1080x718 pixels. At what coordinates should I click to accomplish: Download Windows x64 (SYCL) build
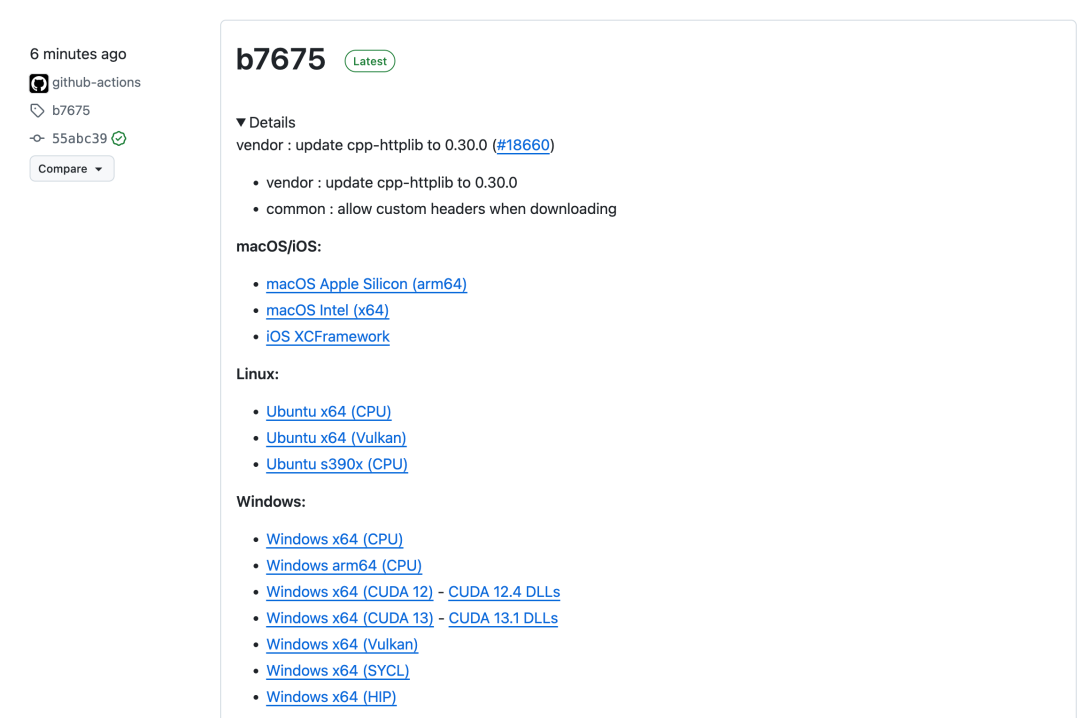[337, 671]
